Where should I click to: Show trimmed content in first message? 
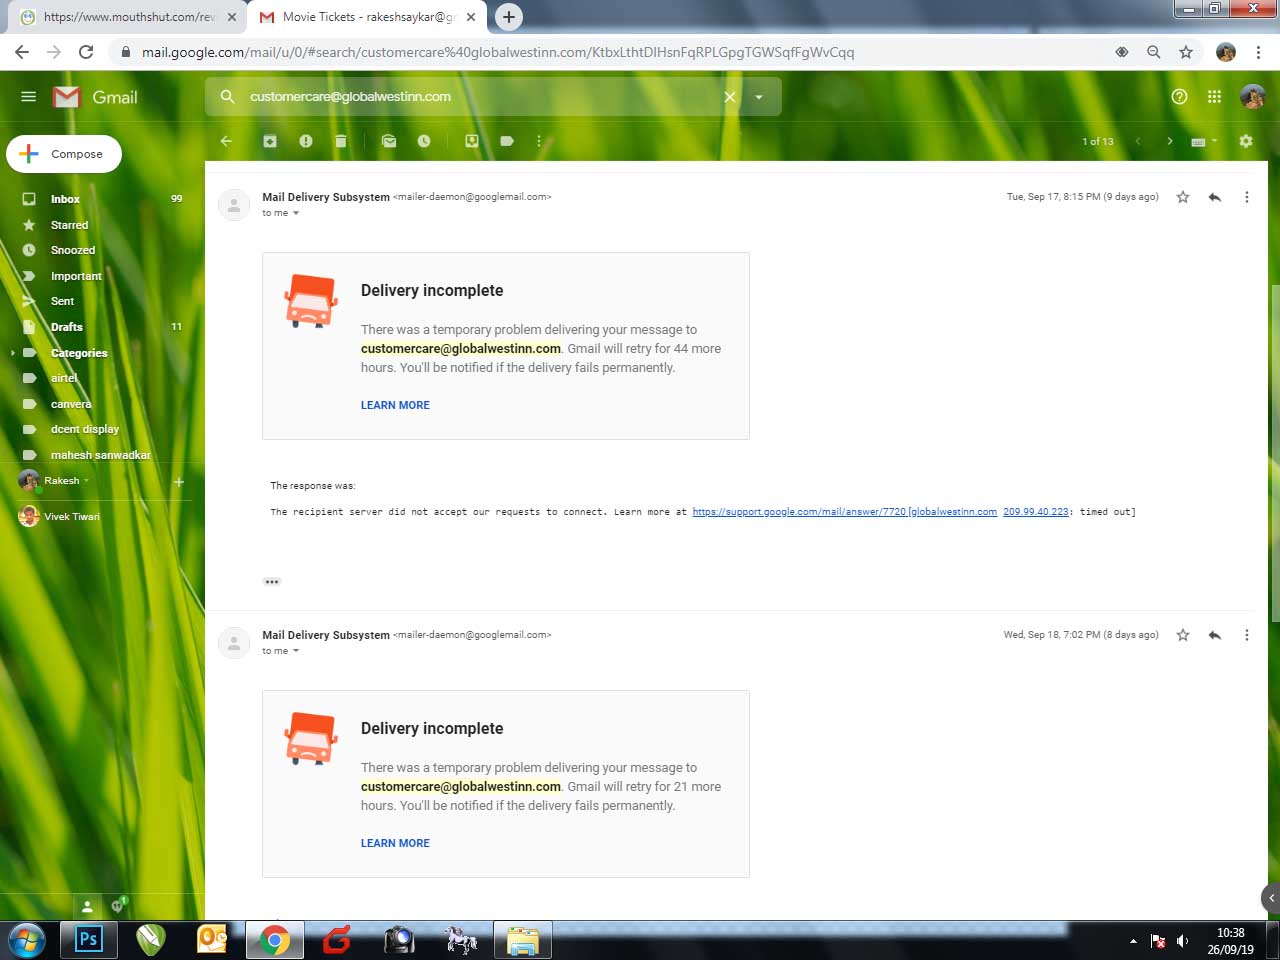tap(272, 581)
